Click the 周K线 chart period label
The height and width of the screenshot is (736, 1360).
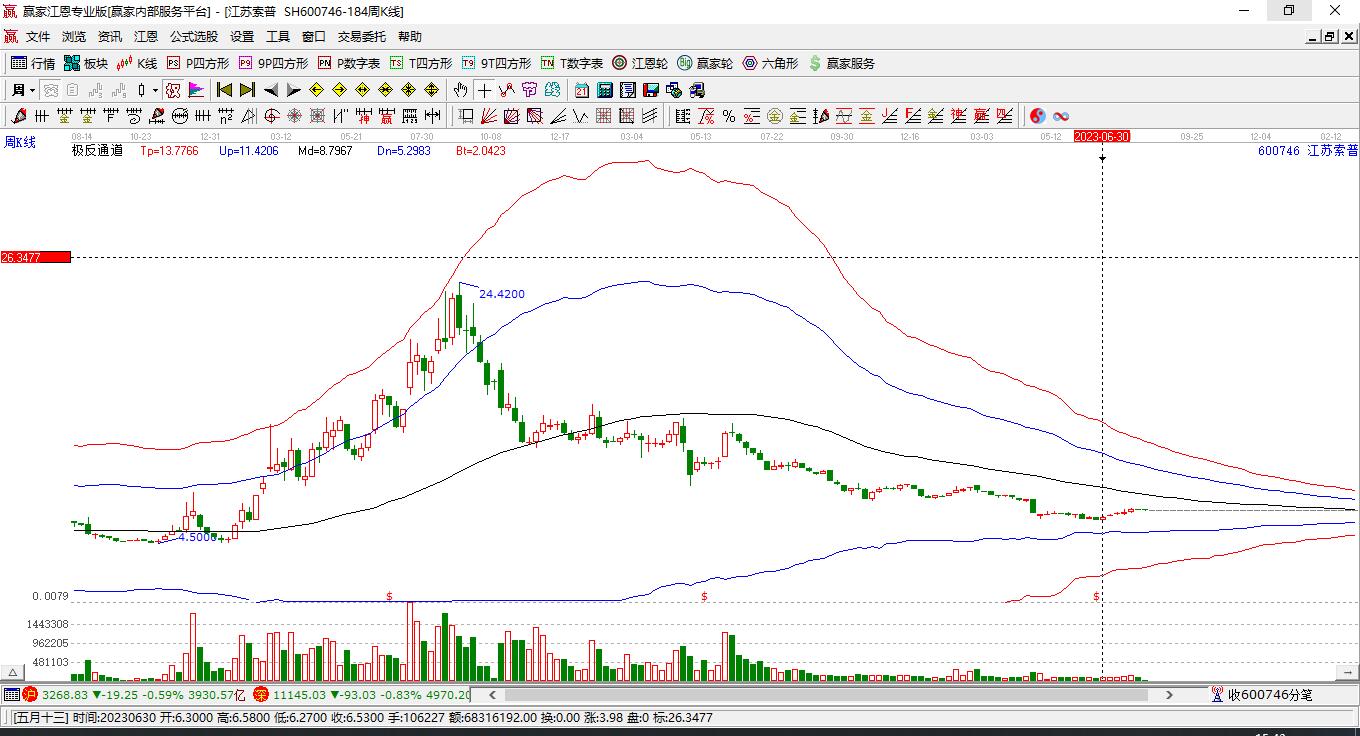[x=20, y=142]
